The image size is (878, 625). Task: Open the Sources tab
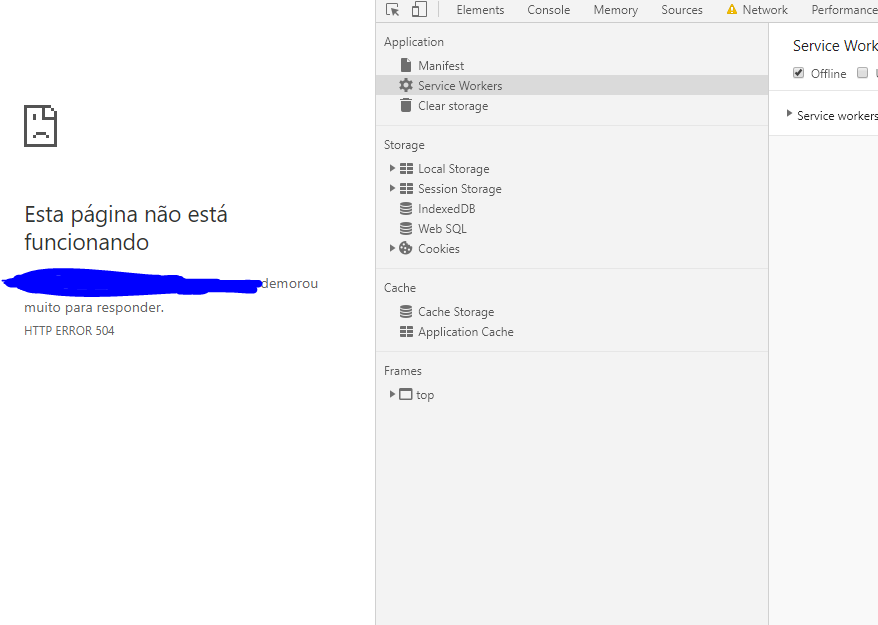tap(682, 10)
